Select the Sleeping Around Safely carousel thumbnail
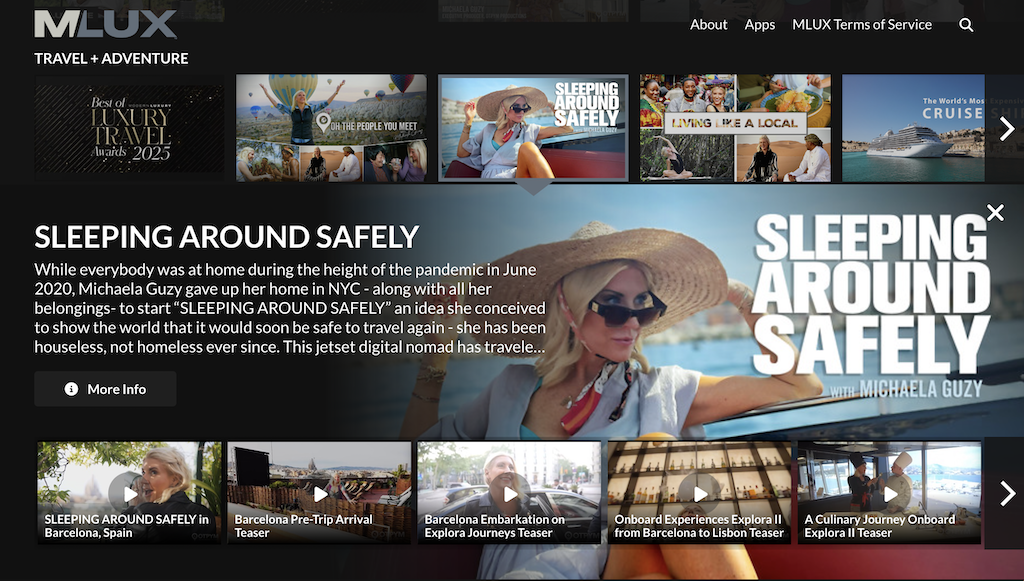Screen dimensions: 1024x581 click(x=533, y=128)
